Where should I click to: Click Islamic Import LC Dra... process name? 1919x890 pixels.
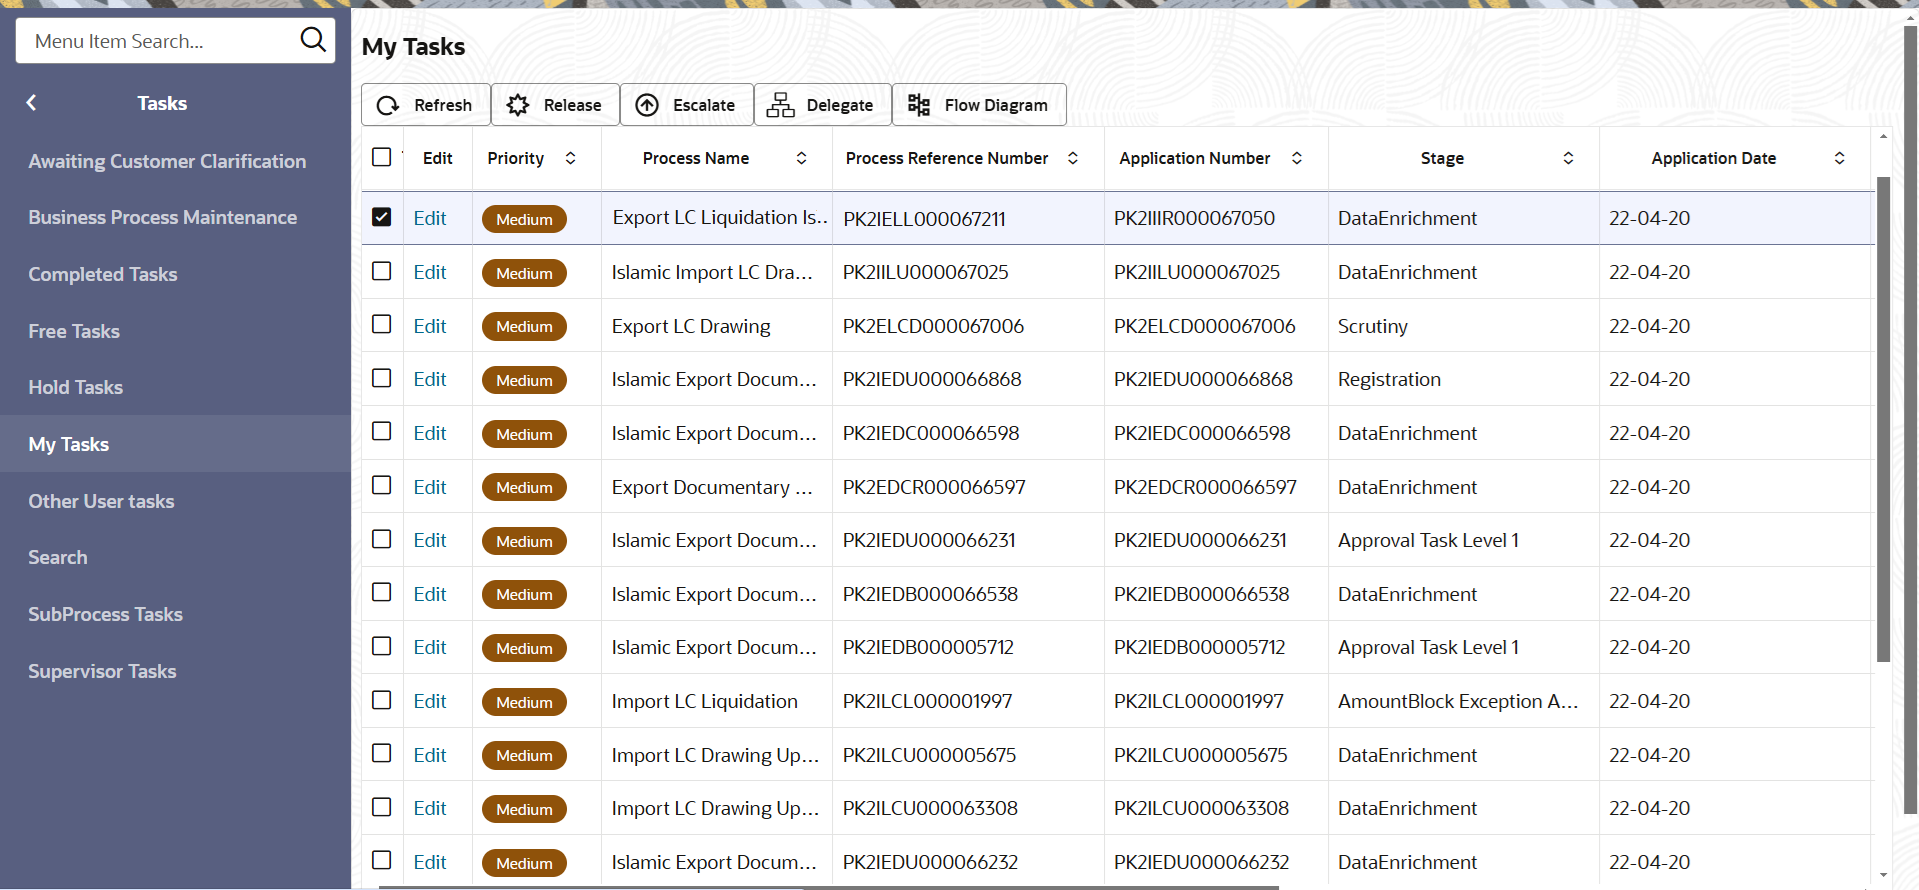pyautogui.click(x=712, y=272)
